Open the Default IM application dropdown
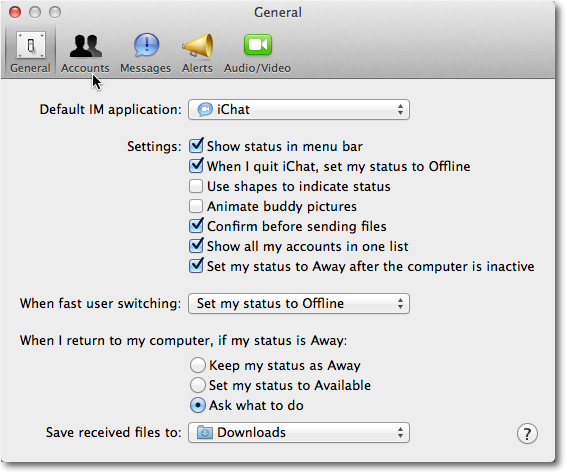Viewport: 567px width, 476px height. tap(299, 110)
